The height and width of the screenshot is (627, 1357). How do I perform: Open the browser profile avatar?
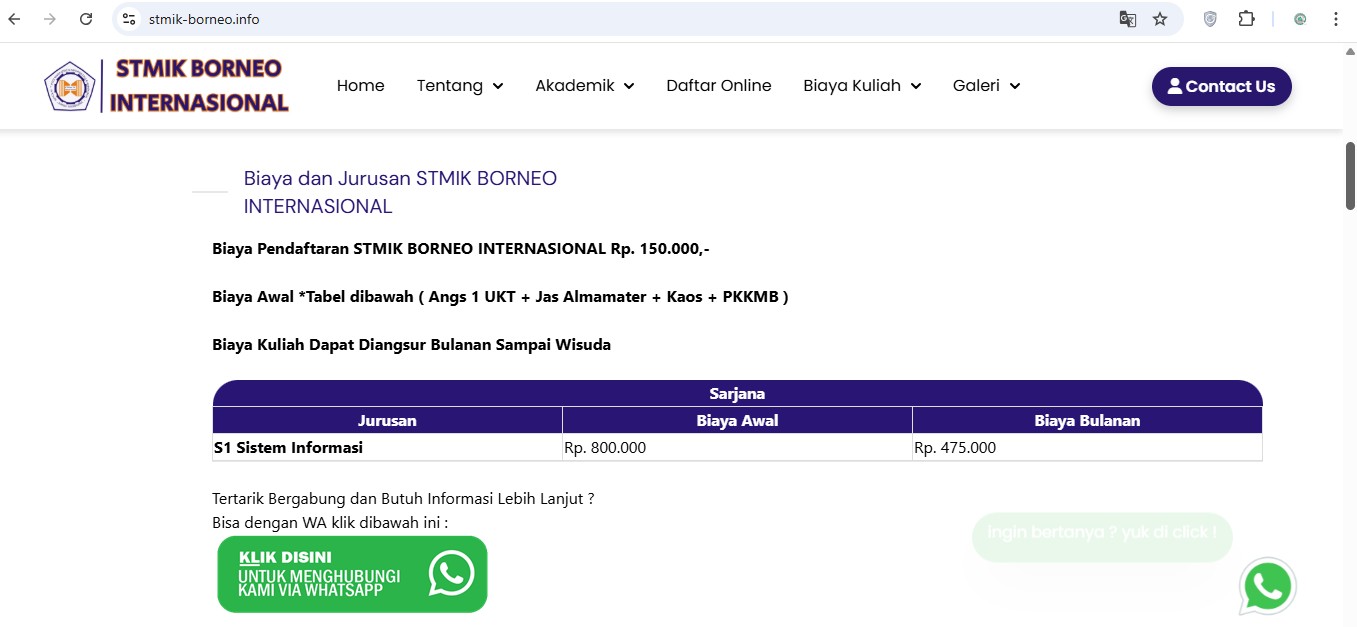point(1300,19)
